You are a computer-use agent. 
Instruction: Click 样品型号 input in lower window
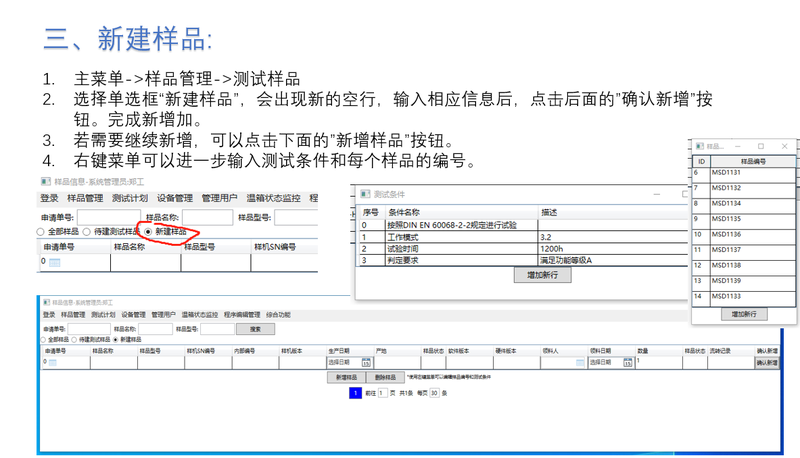click(217, 329)
